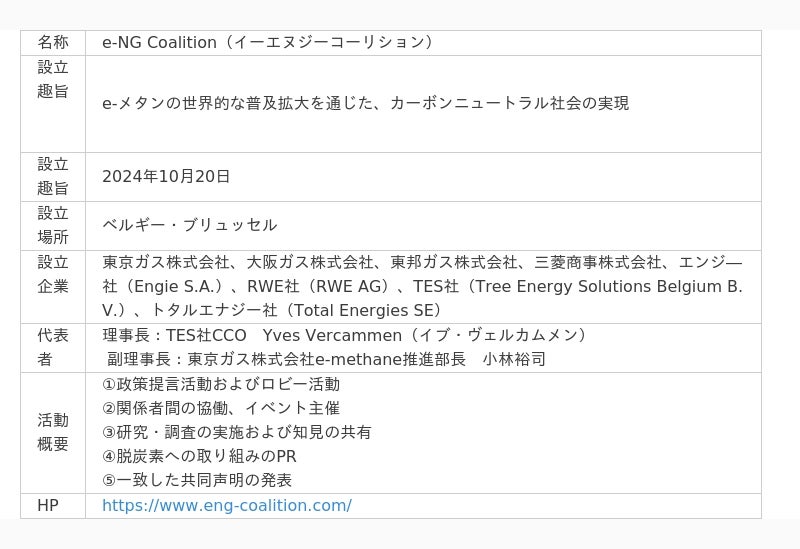Click activity ②関係者間の協働、イベント主催
Screen dimensions: 800x549
tap(221, 408)
